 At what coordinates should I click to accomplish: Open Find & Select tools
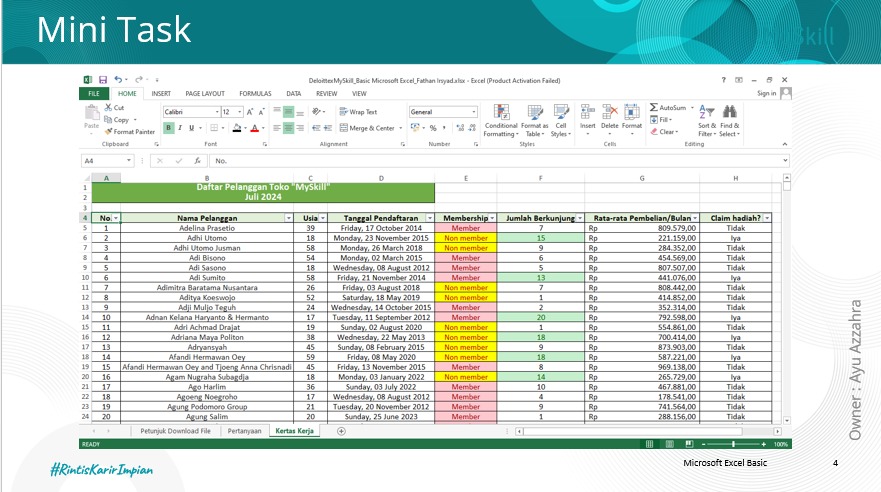(729, 120)
